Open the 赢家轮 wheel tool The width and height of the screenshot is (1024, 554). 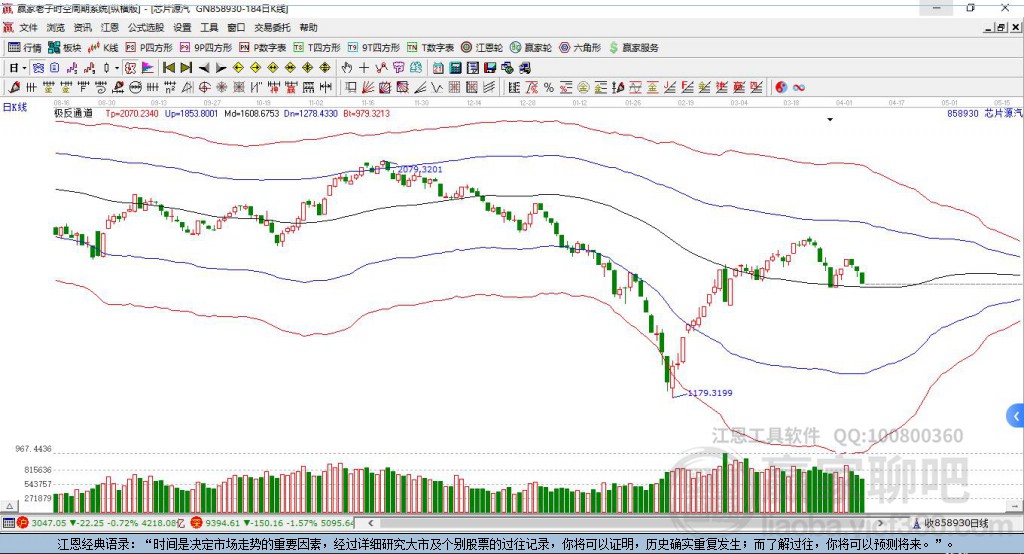(531, 48)
